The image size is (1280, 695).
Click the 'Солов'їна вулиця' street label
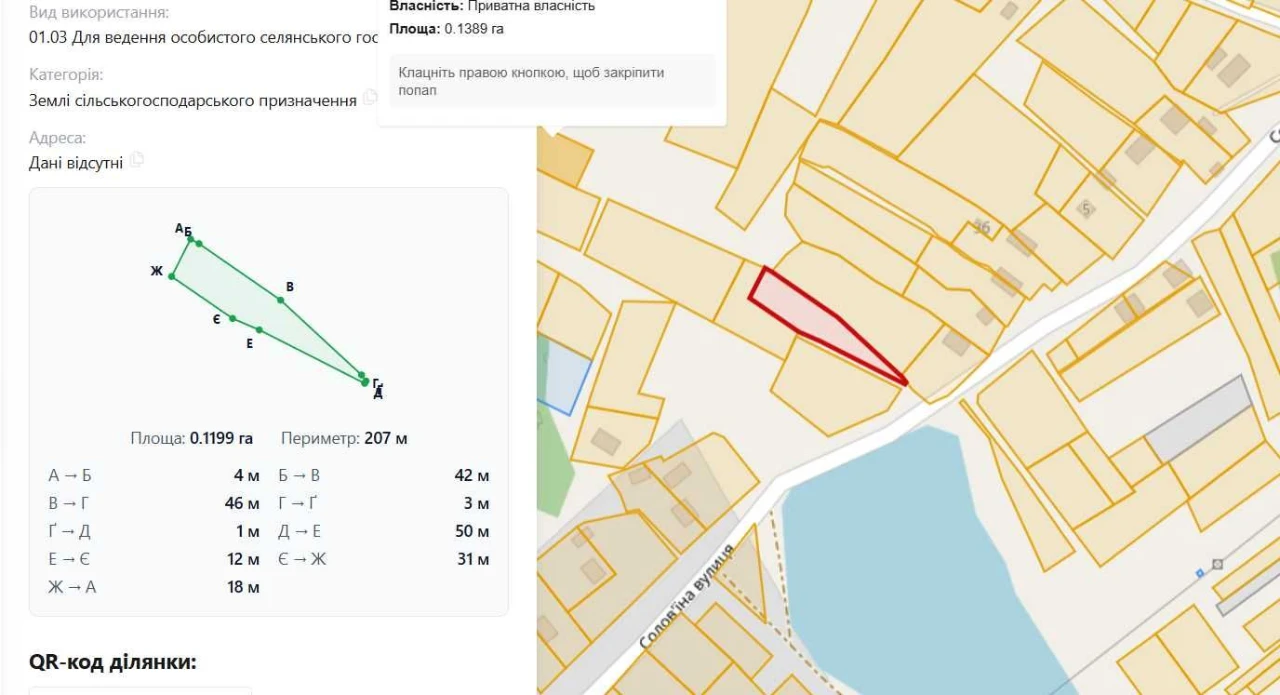686,596
